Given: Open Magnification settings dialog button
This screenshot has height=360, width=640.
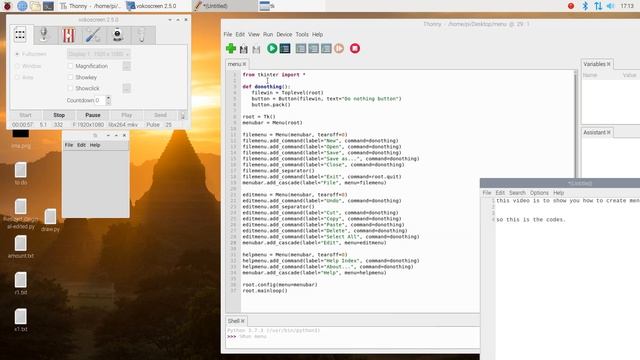Looking at the screenshot, I should point(127,66).
